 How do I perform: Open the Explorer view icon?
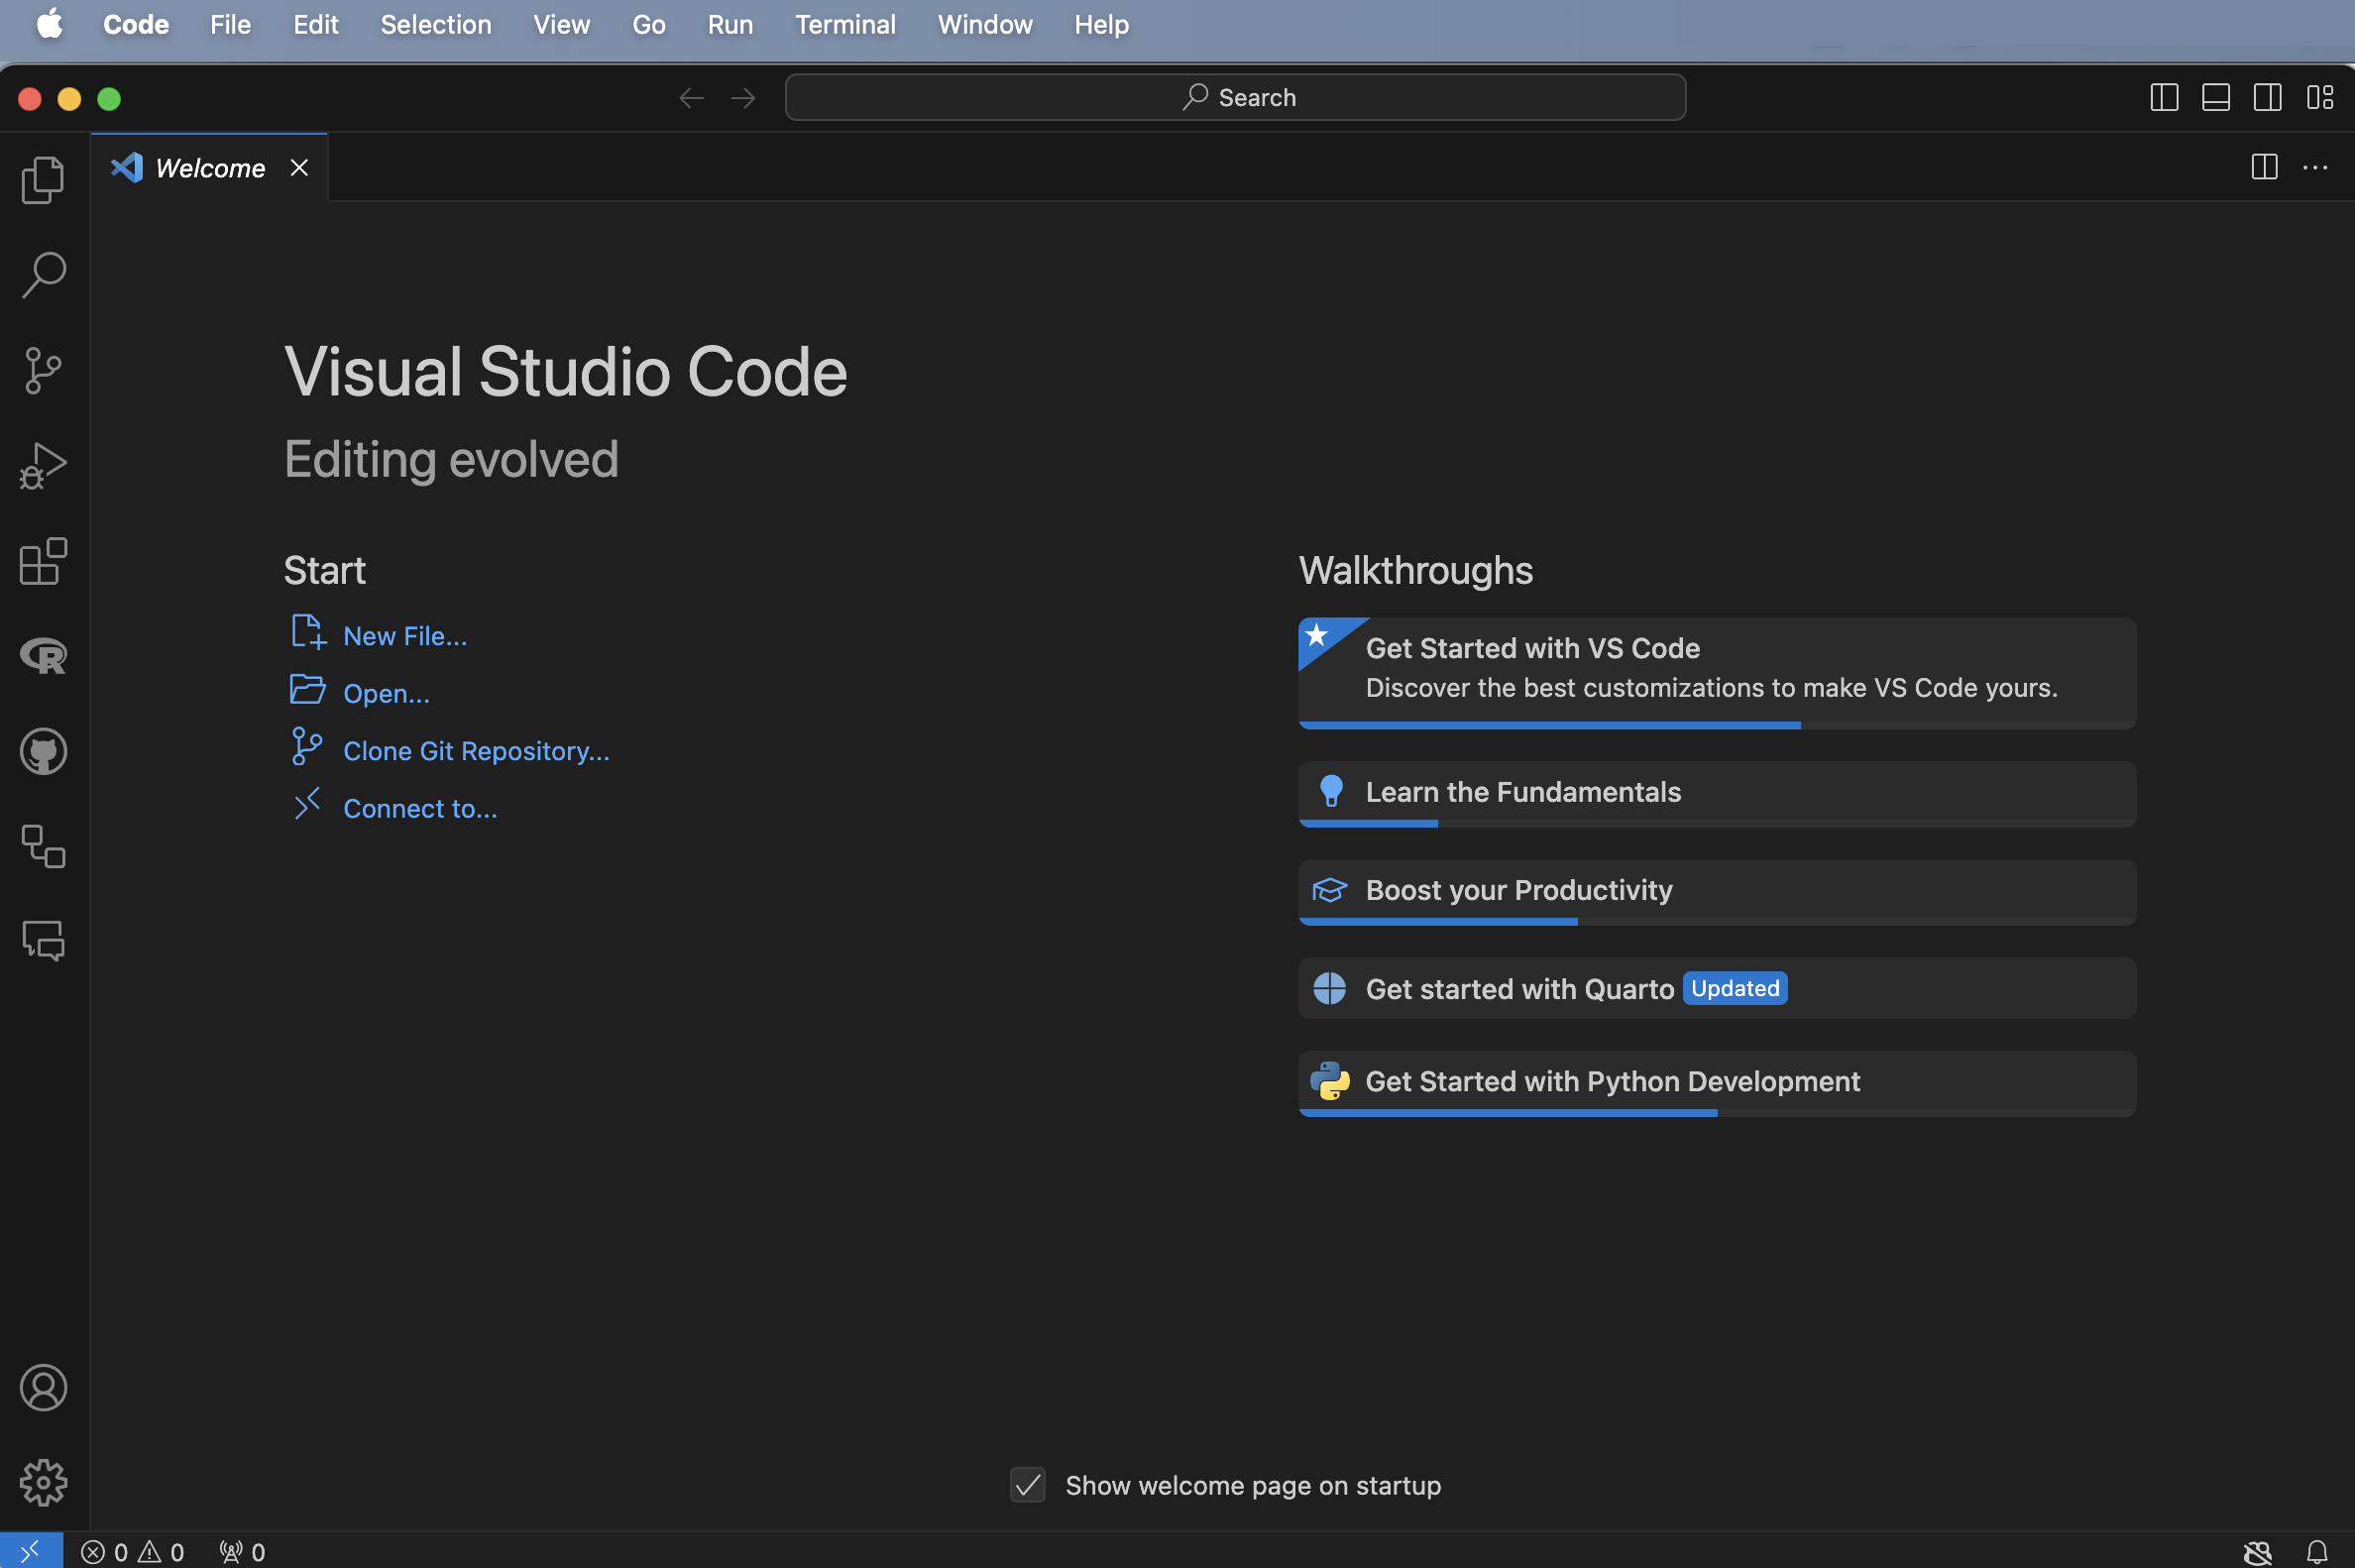tap(43, 180)
